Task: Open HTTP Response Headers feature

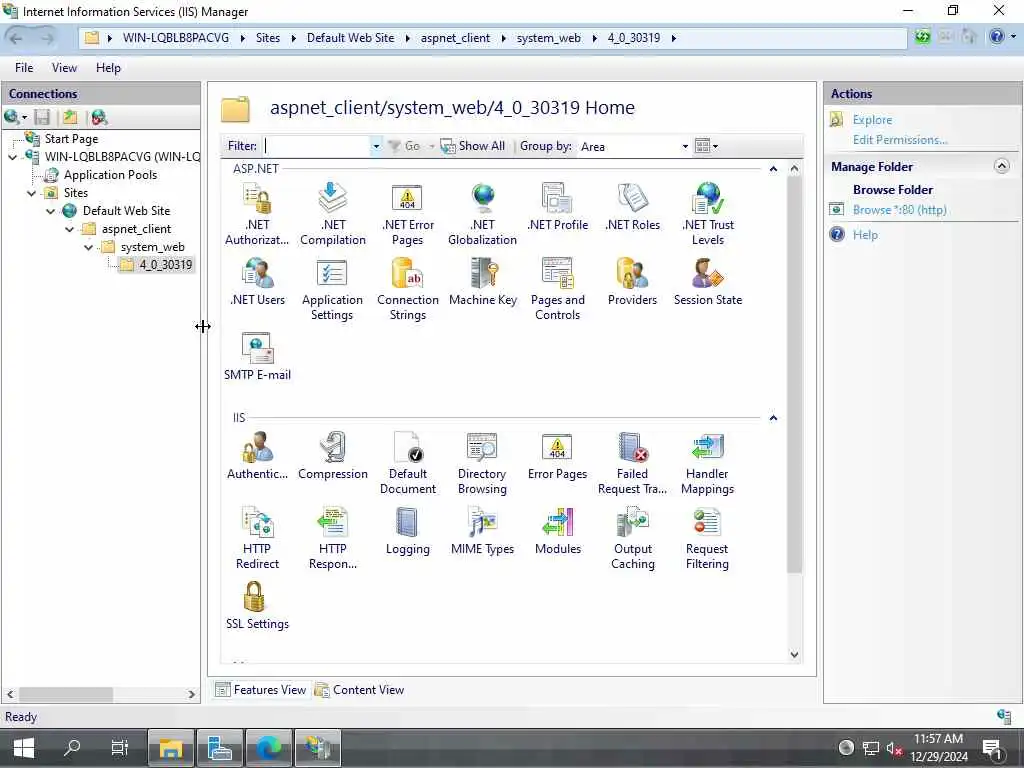Action: coord(332,539)
